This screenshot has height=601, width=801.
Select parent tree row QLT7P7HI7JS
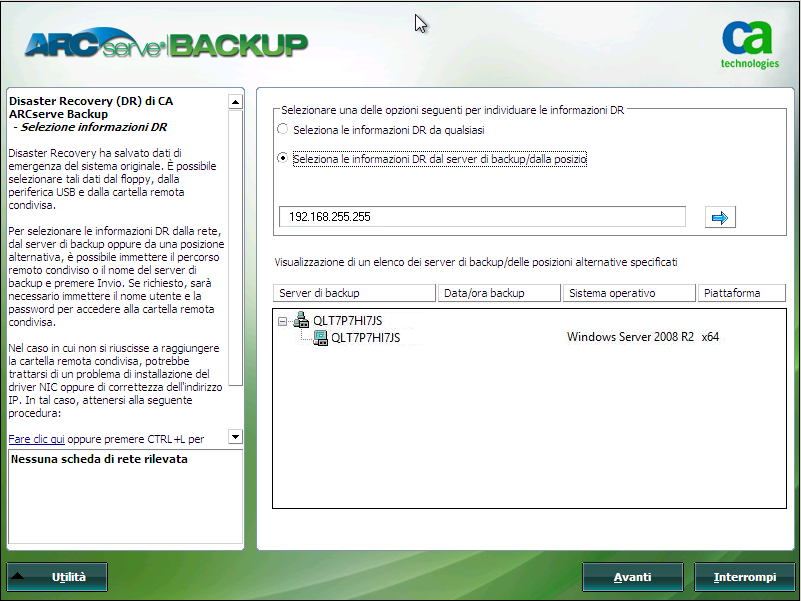click(347, 320)
